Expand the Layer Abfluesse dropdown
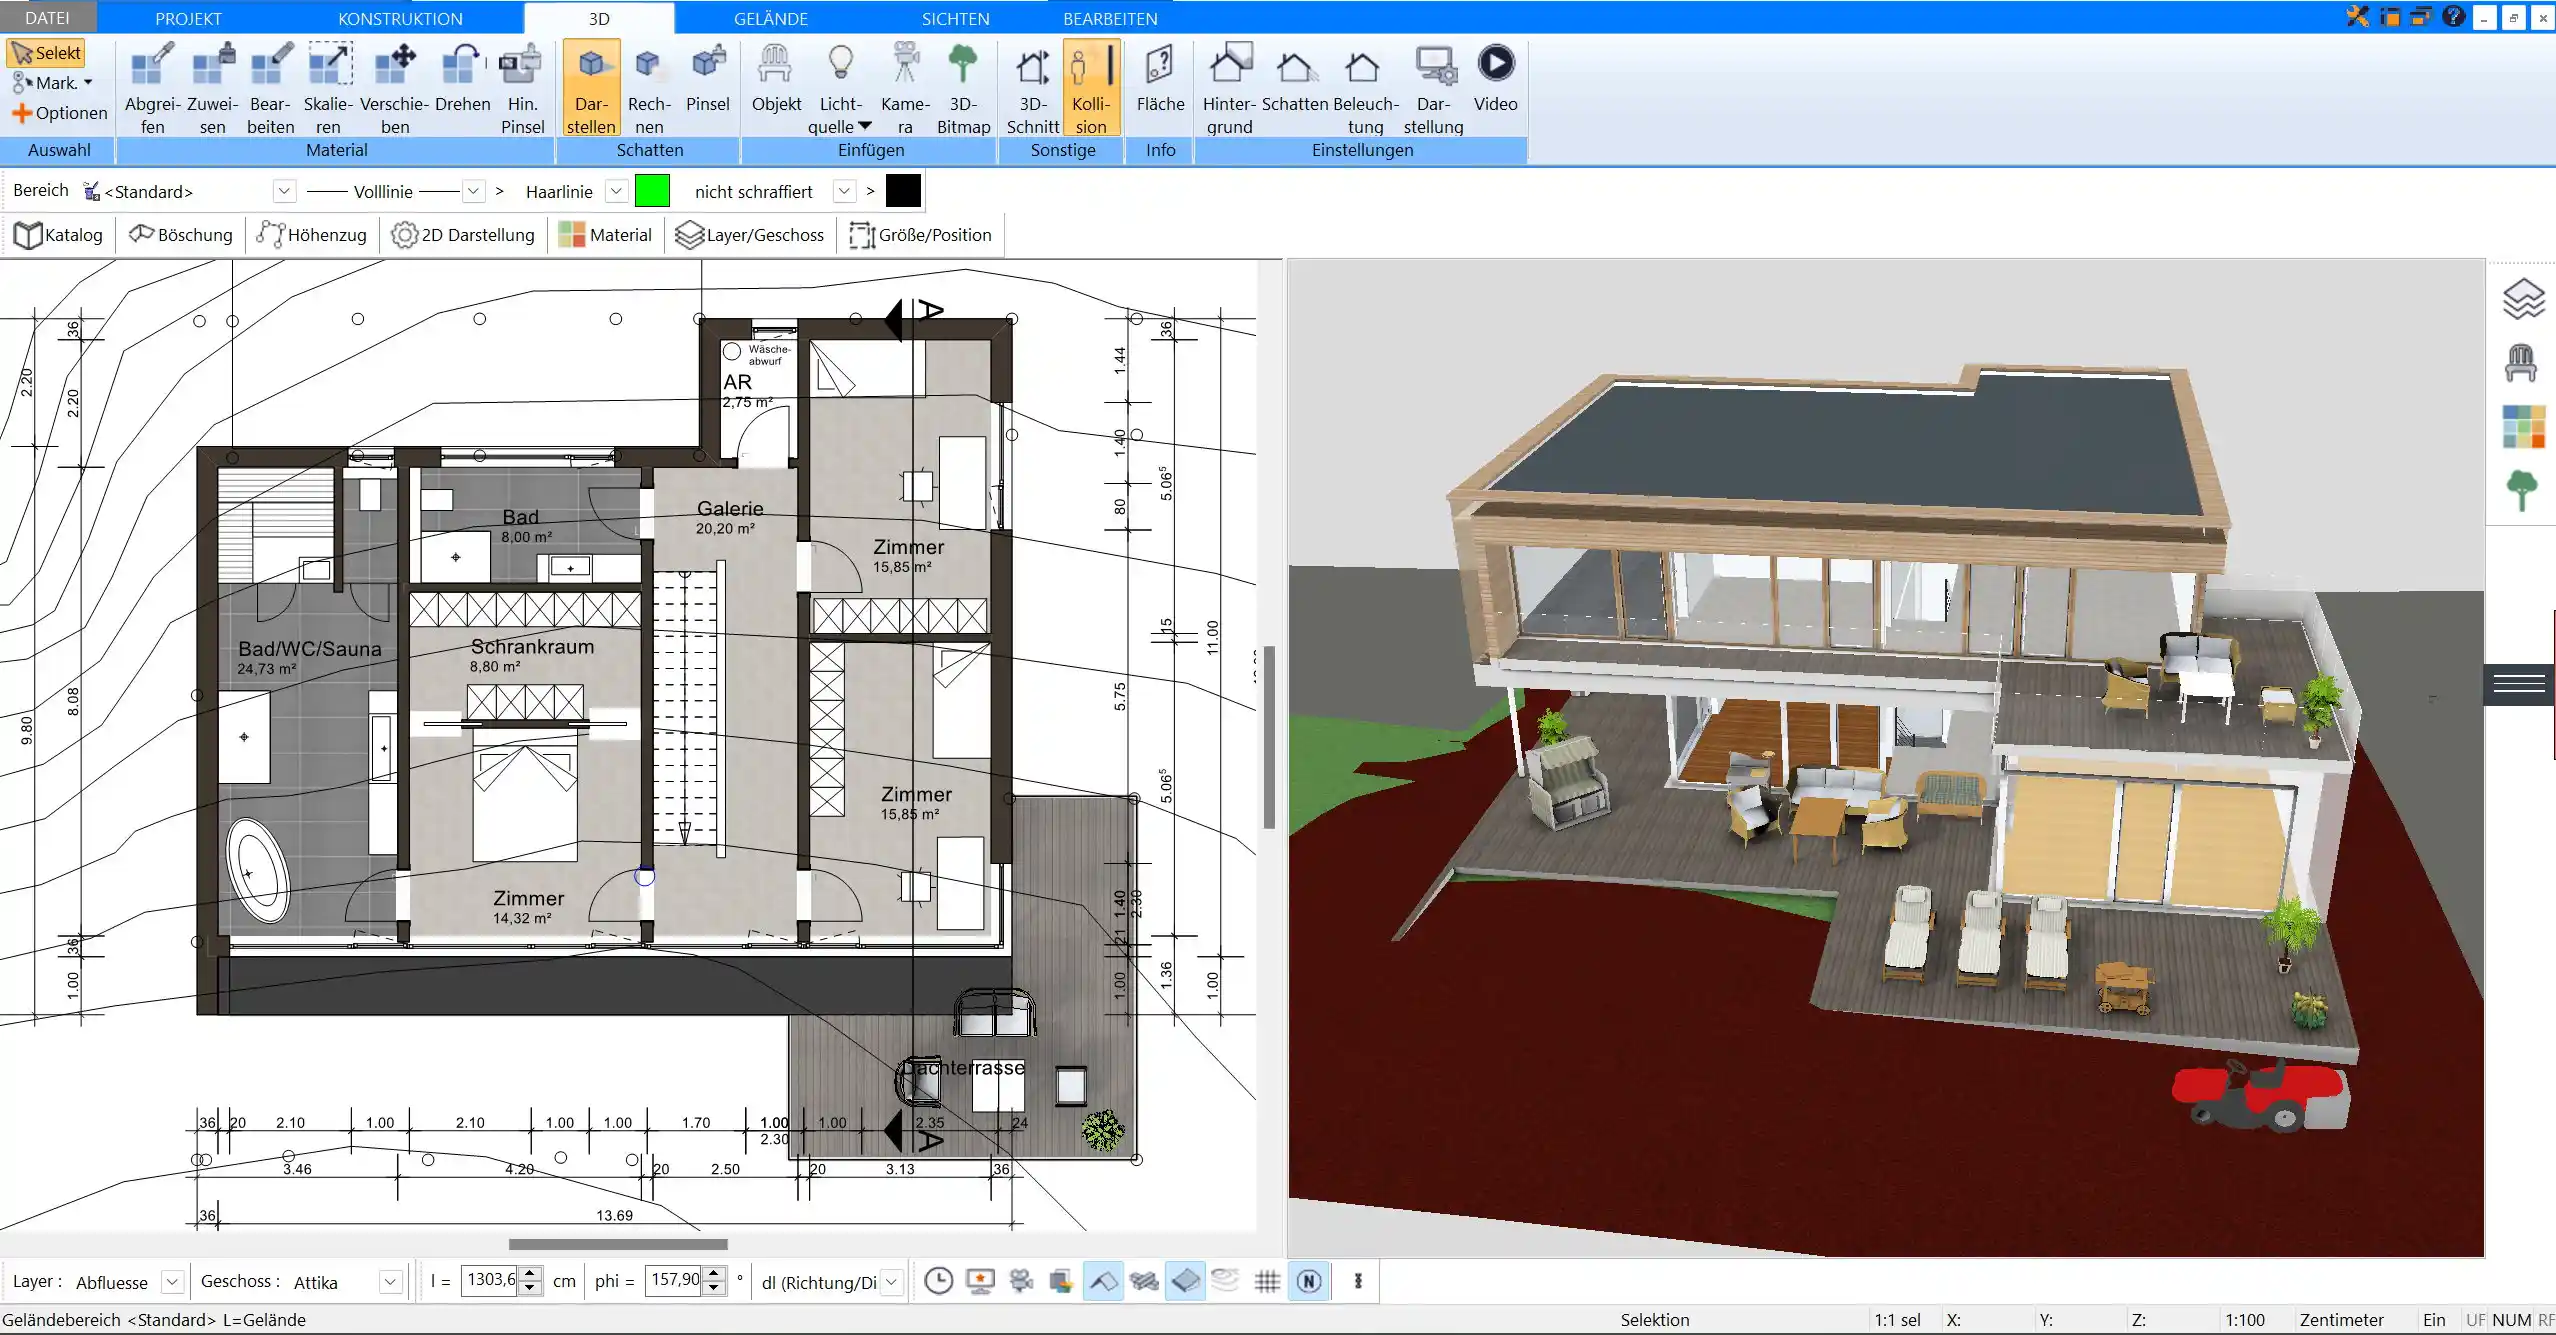2556x1335 pixels. point(172,1281)
